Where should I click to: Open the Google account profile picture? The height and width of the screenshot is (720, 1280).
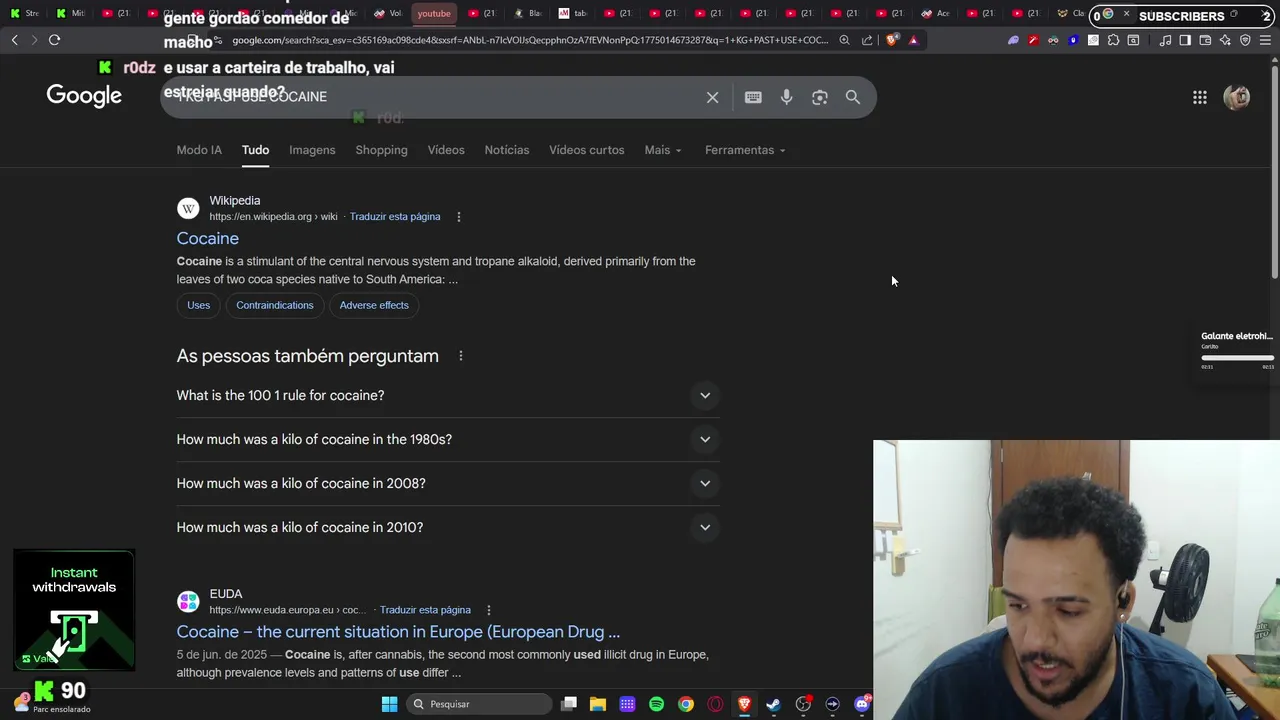pyautogui.click(x=1237, y=97)
